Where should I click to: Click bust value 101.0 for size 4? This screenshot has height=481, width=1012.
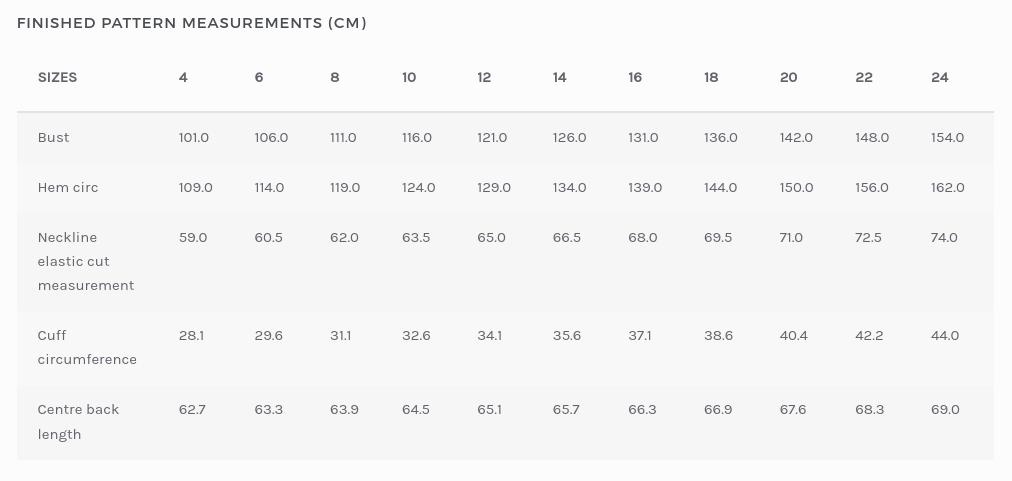pos(194,137)
